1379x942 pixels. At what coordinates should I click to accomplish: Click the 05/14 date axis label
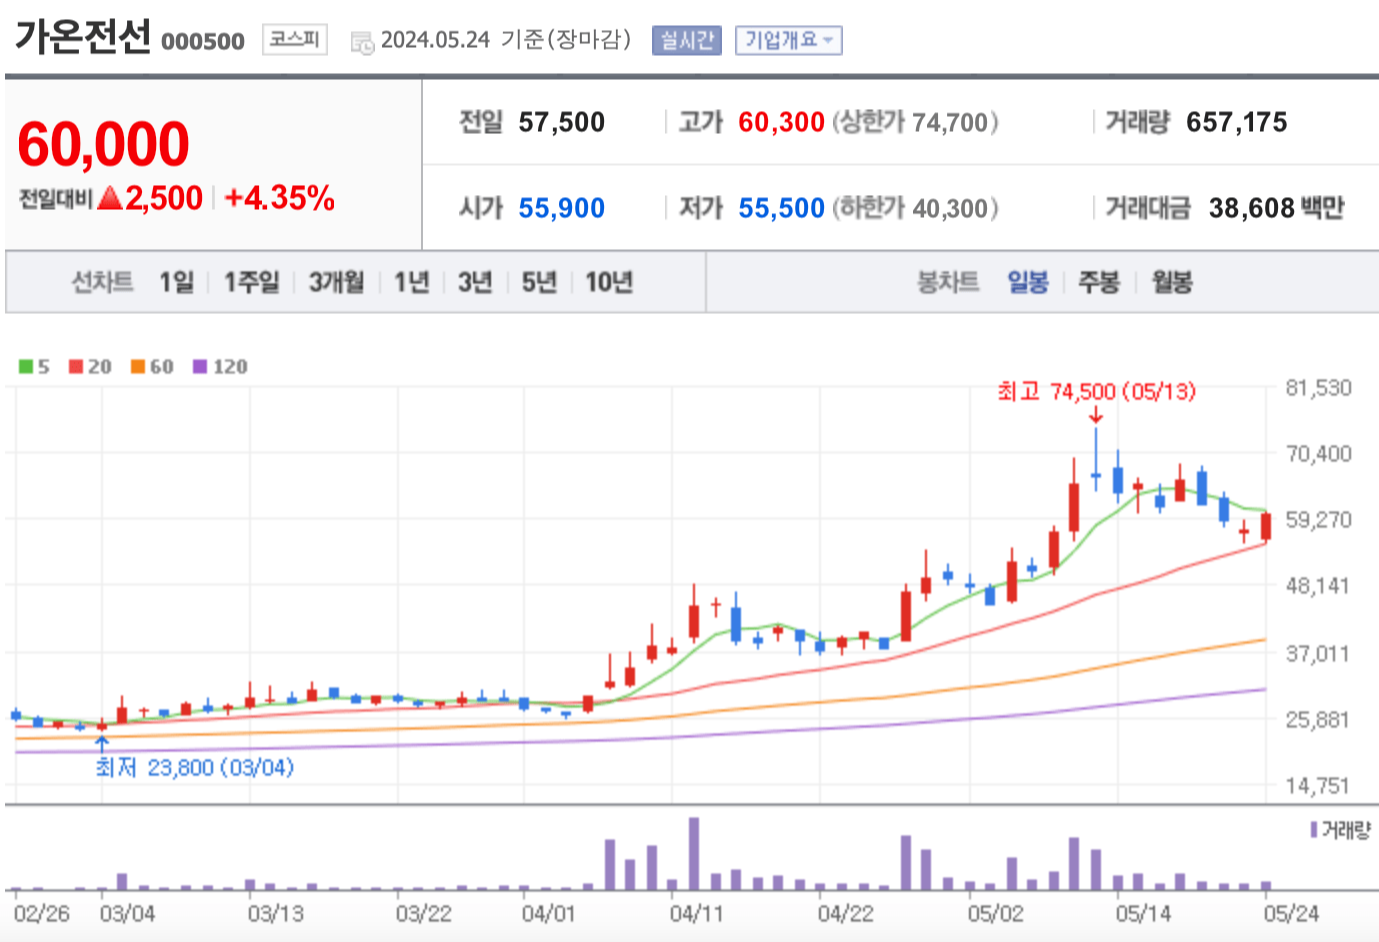coord(1143,913)
